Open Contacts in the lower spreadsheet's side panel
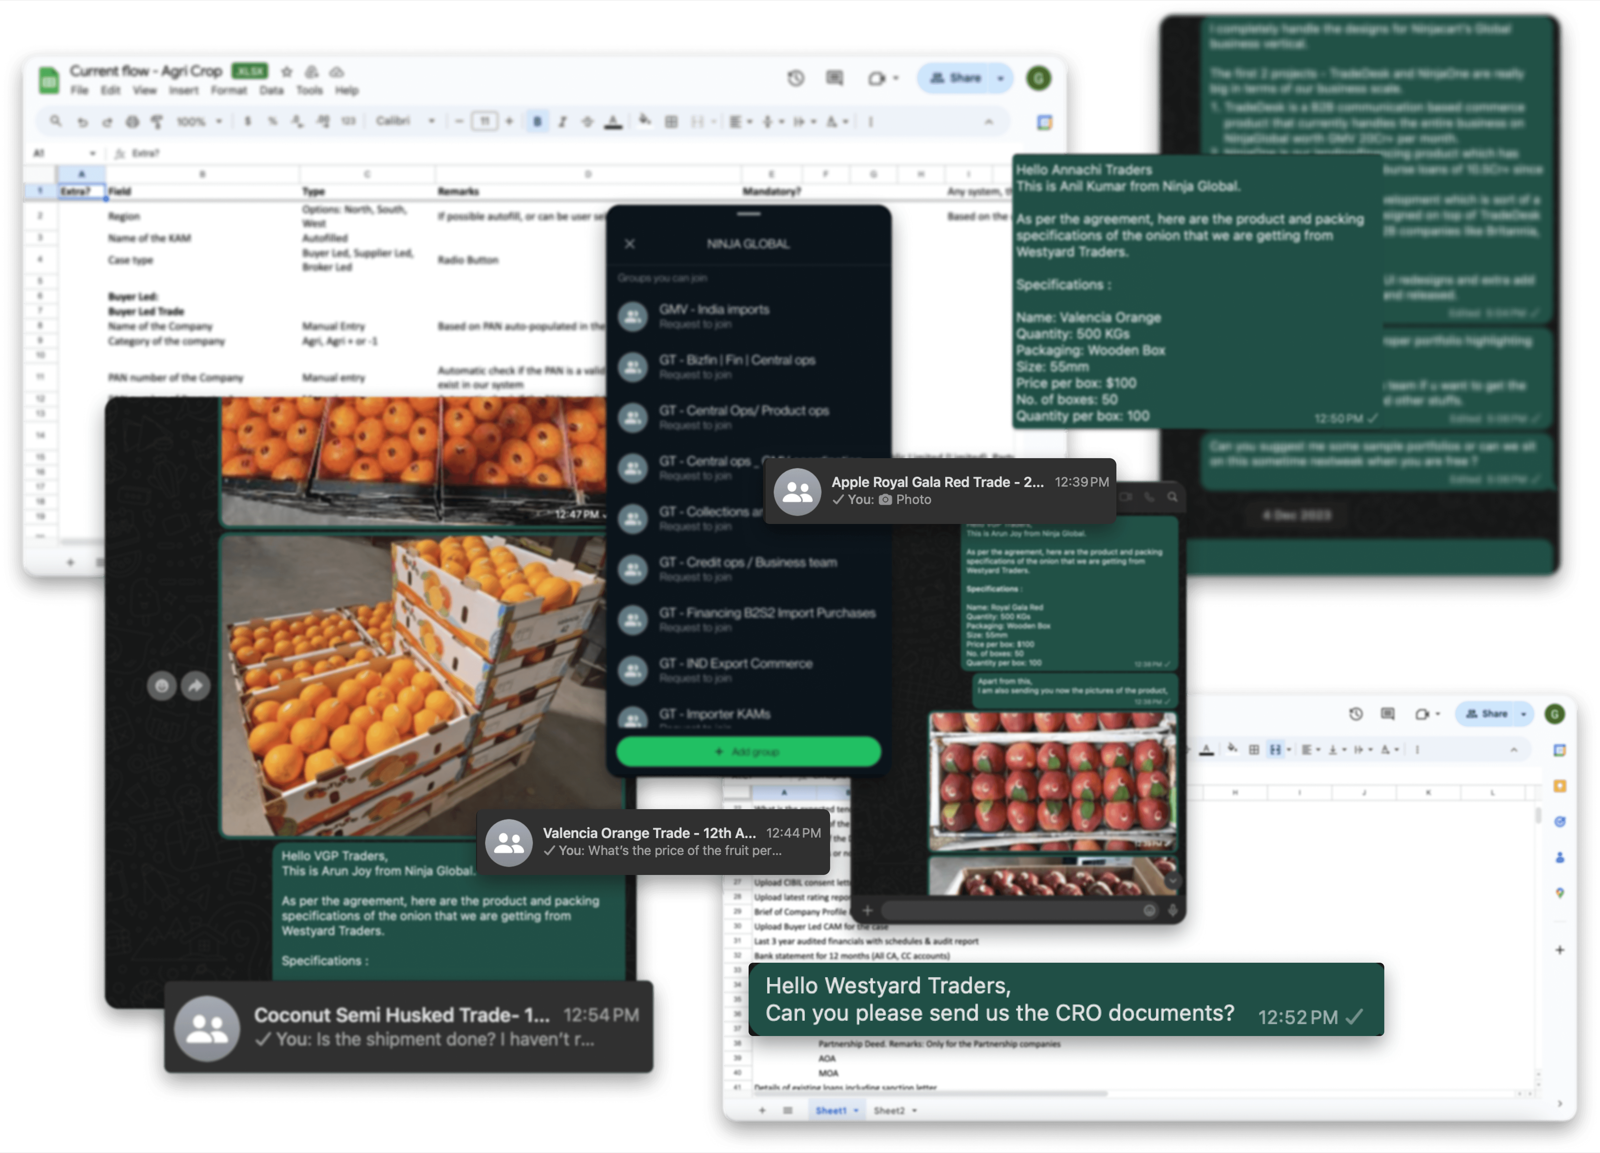Screen dimensions: 1600x1153 point(1560,858)
